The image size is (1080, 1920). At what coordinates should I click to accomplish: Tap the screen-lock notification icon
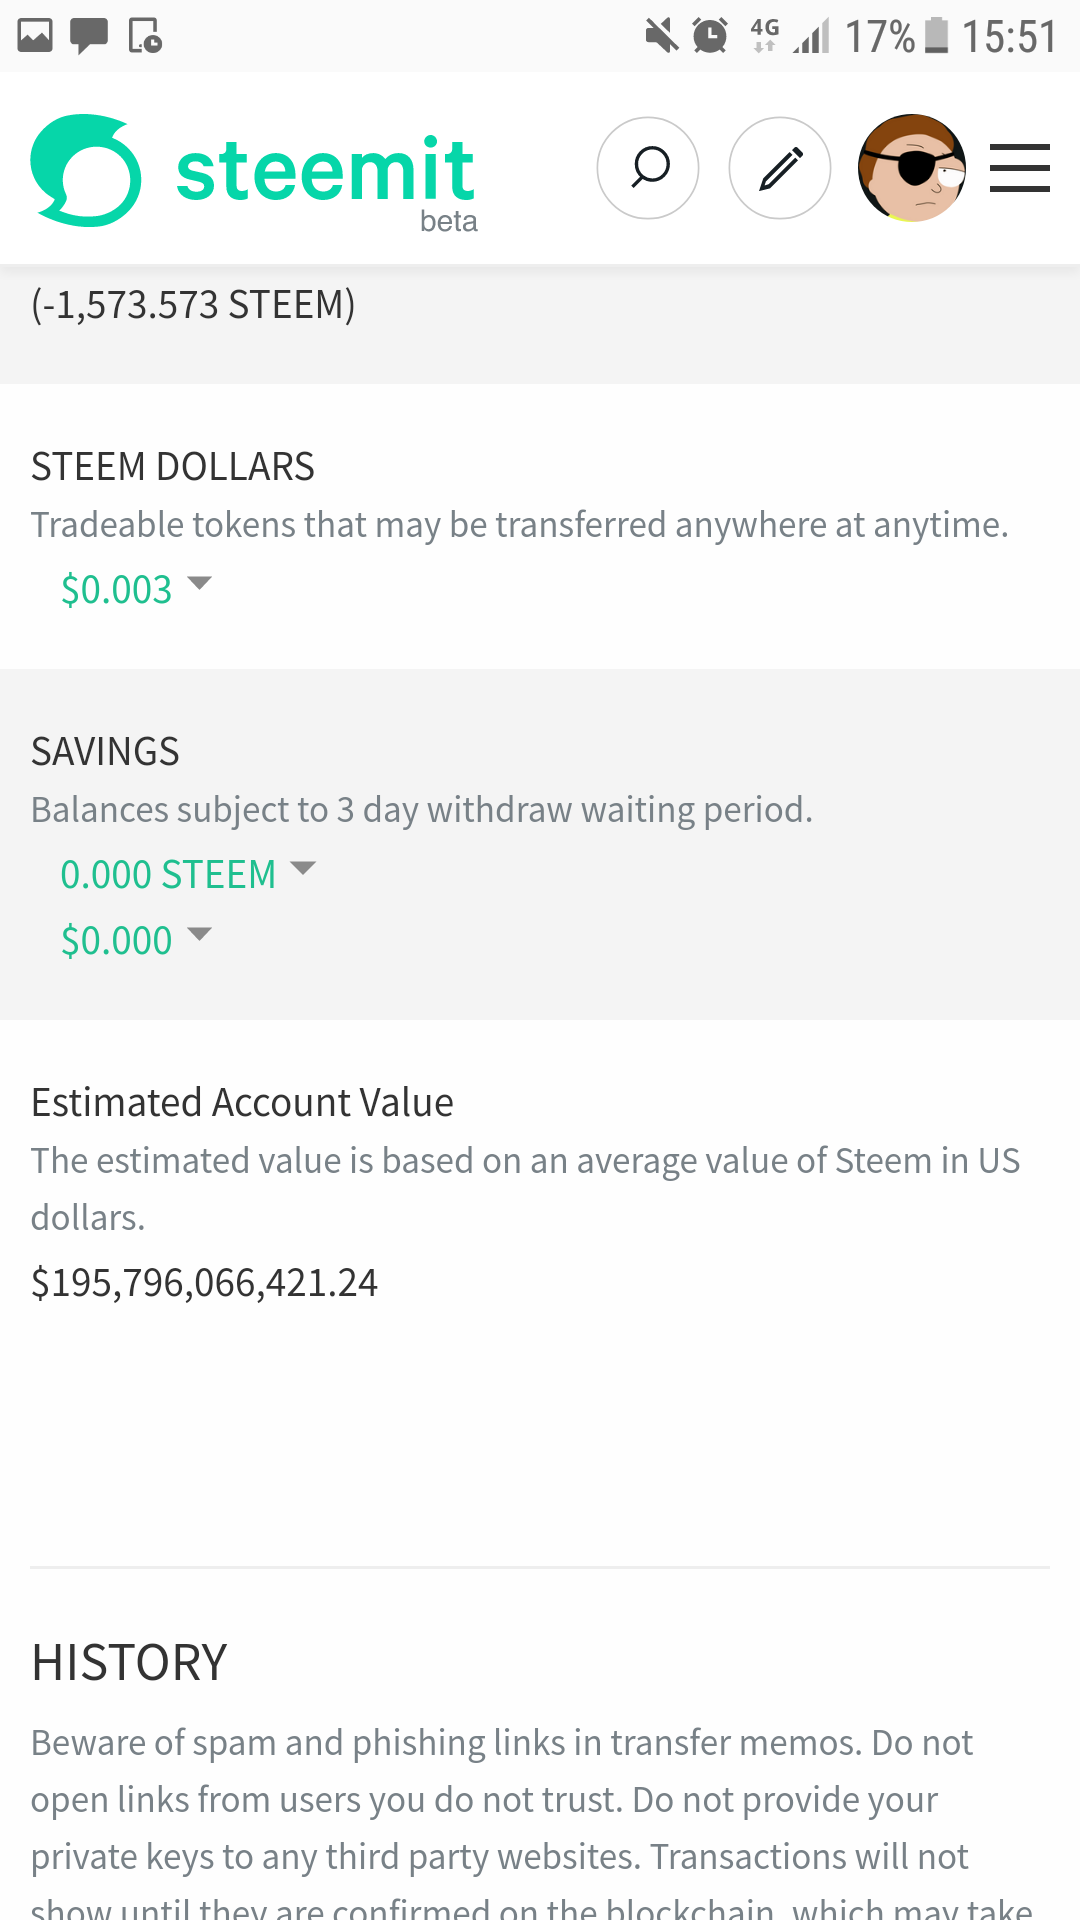pyautogui.click(x=145, y=36)
